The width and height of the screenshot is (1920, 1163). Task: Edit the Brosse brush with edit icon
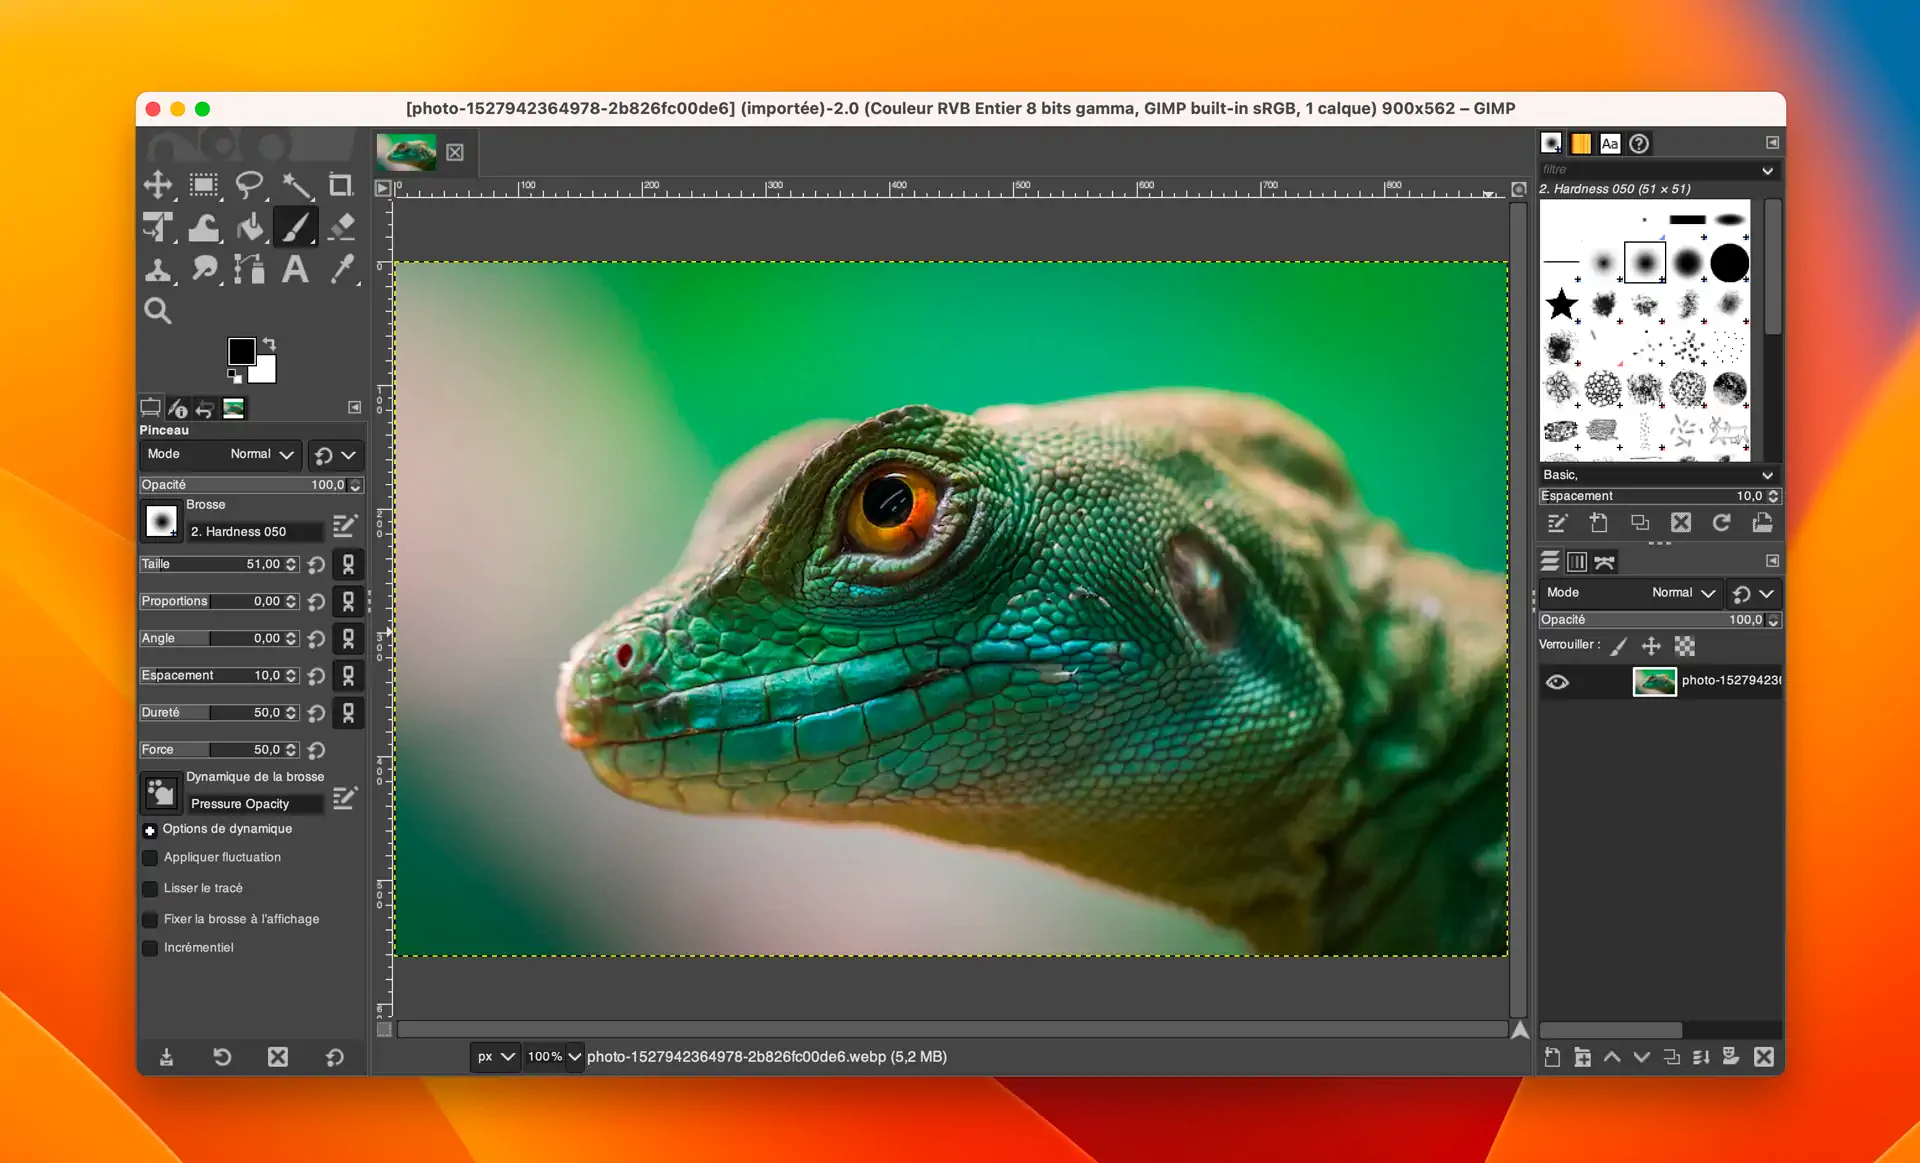[345, 525]
